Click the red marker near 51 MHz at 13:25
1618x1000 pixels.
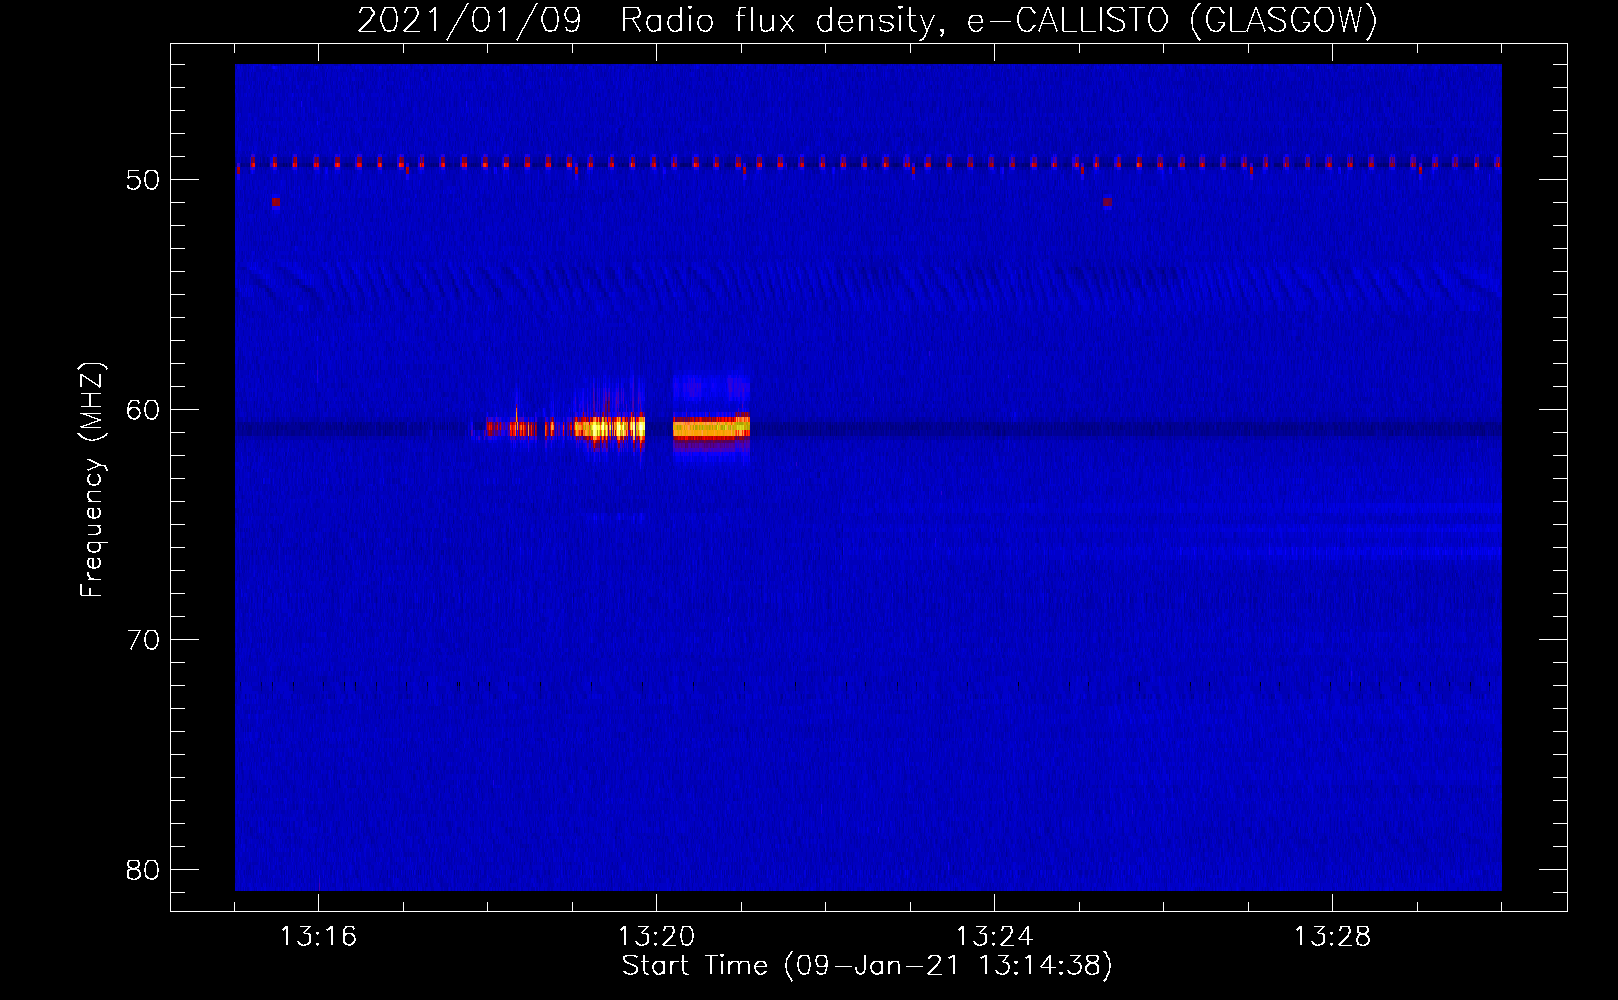(1107, 201)
